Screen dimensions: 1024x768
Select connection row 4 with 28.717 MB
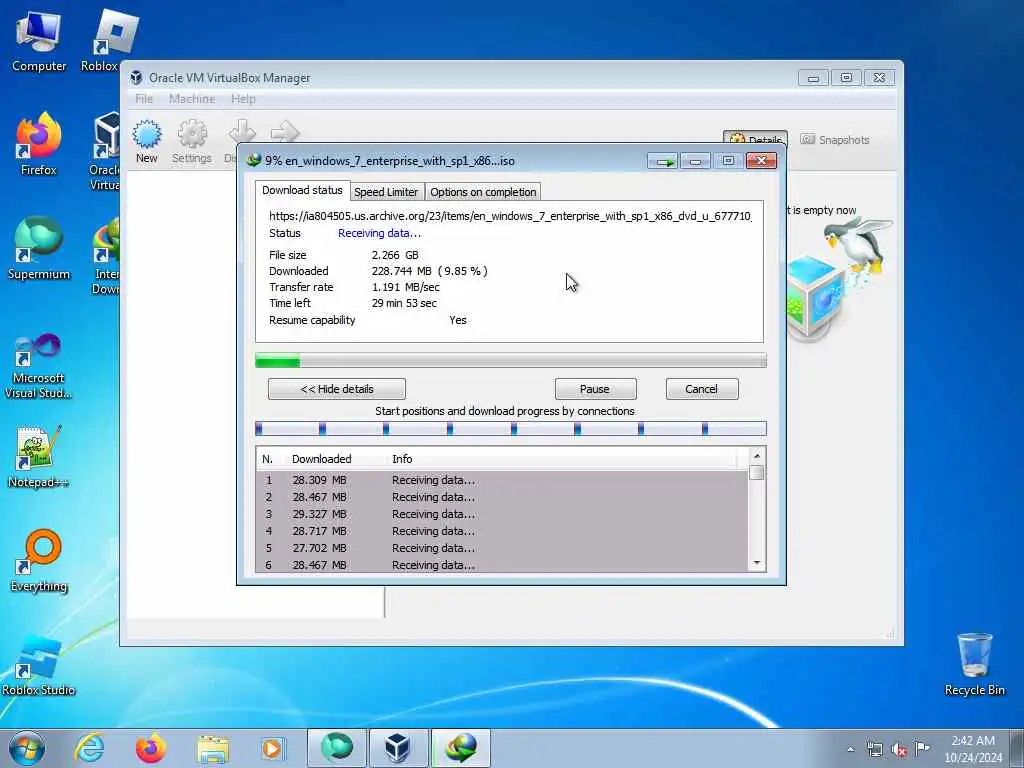502,531
